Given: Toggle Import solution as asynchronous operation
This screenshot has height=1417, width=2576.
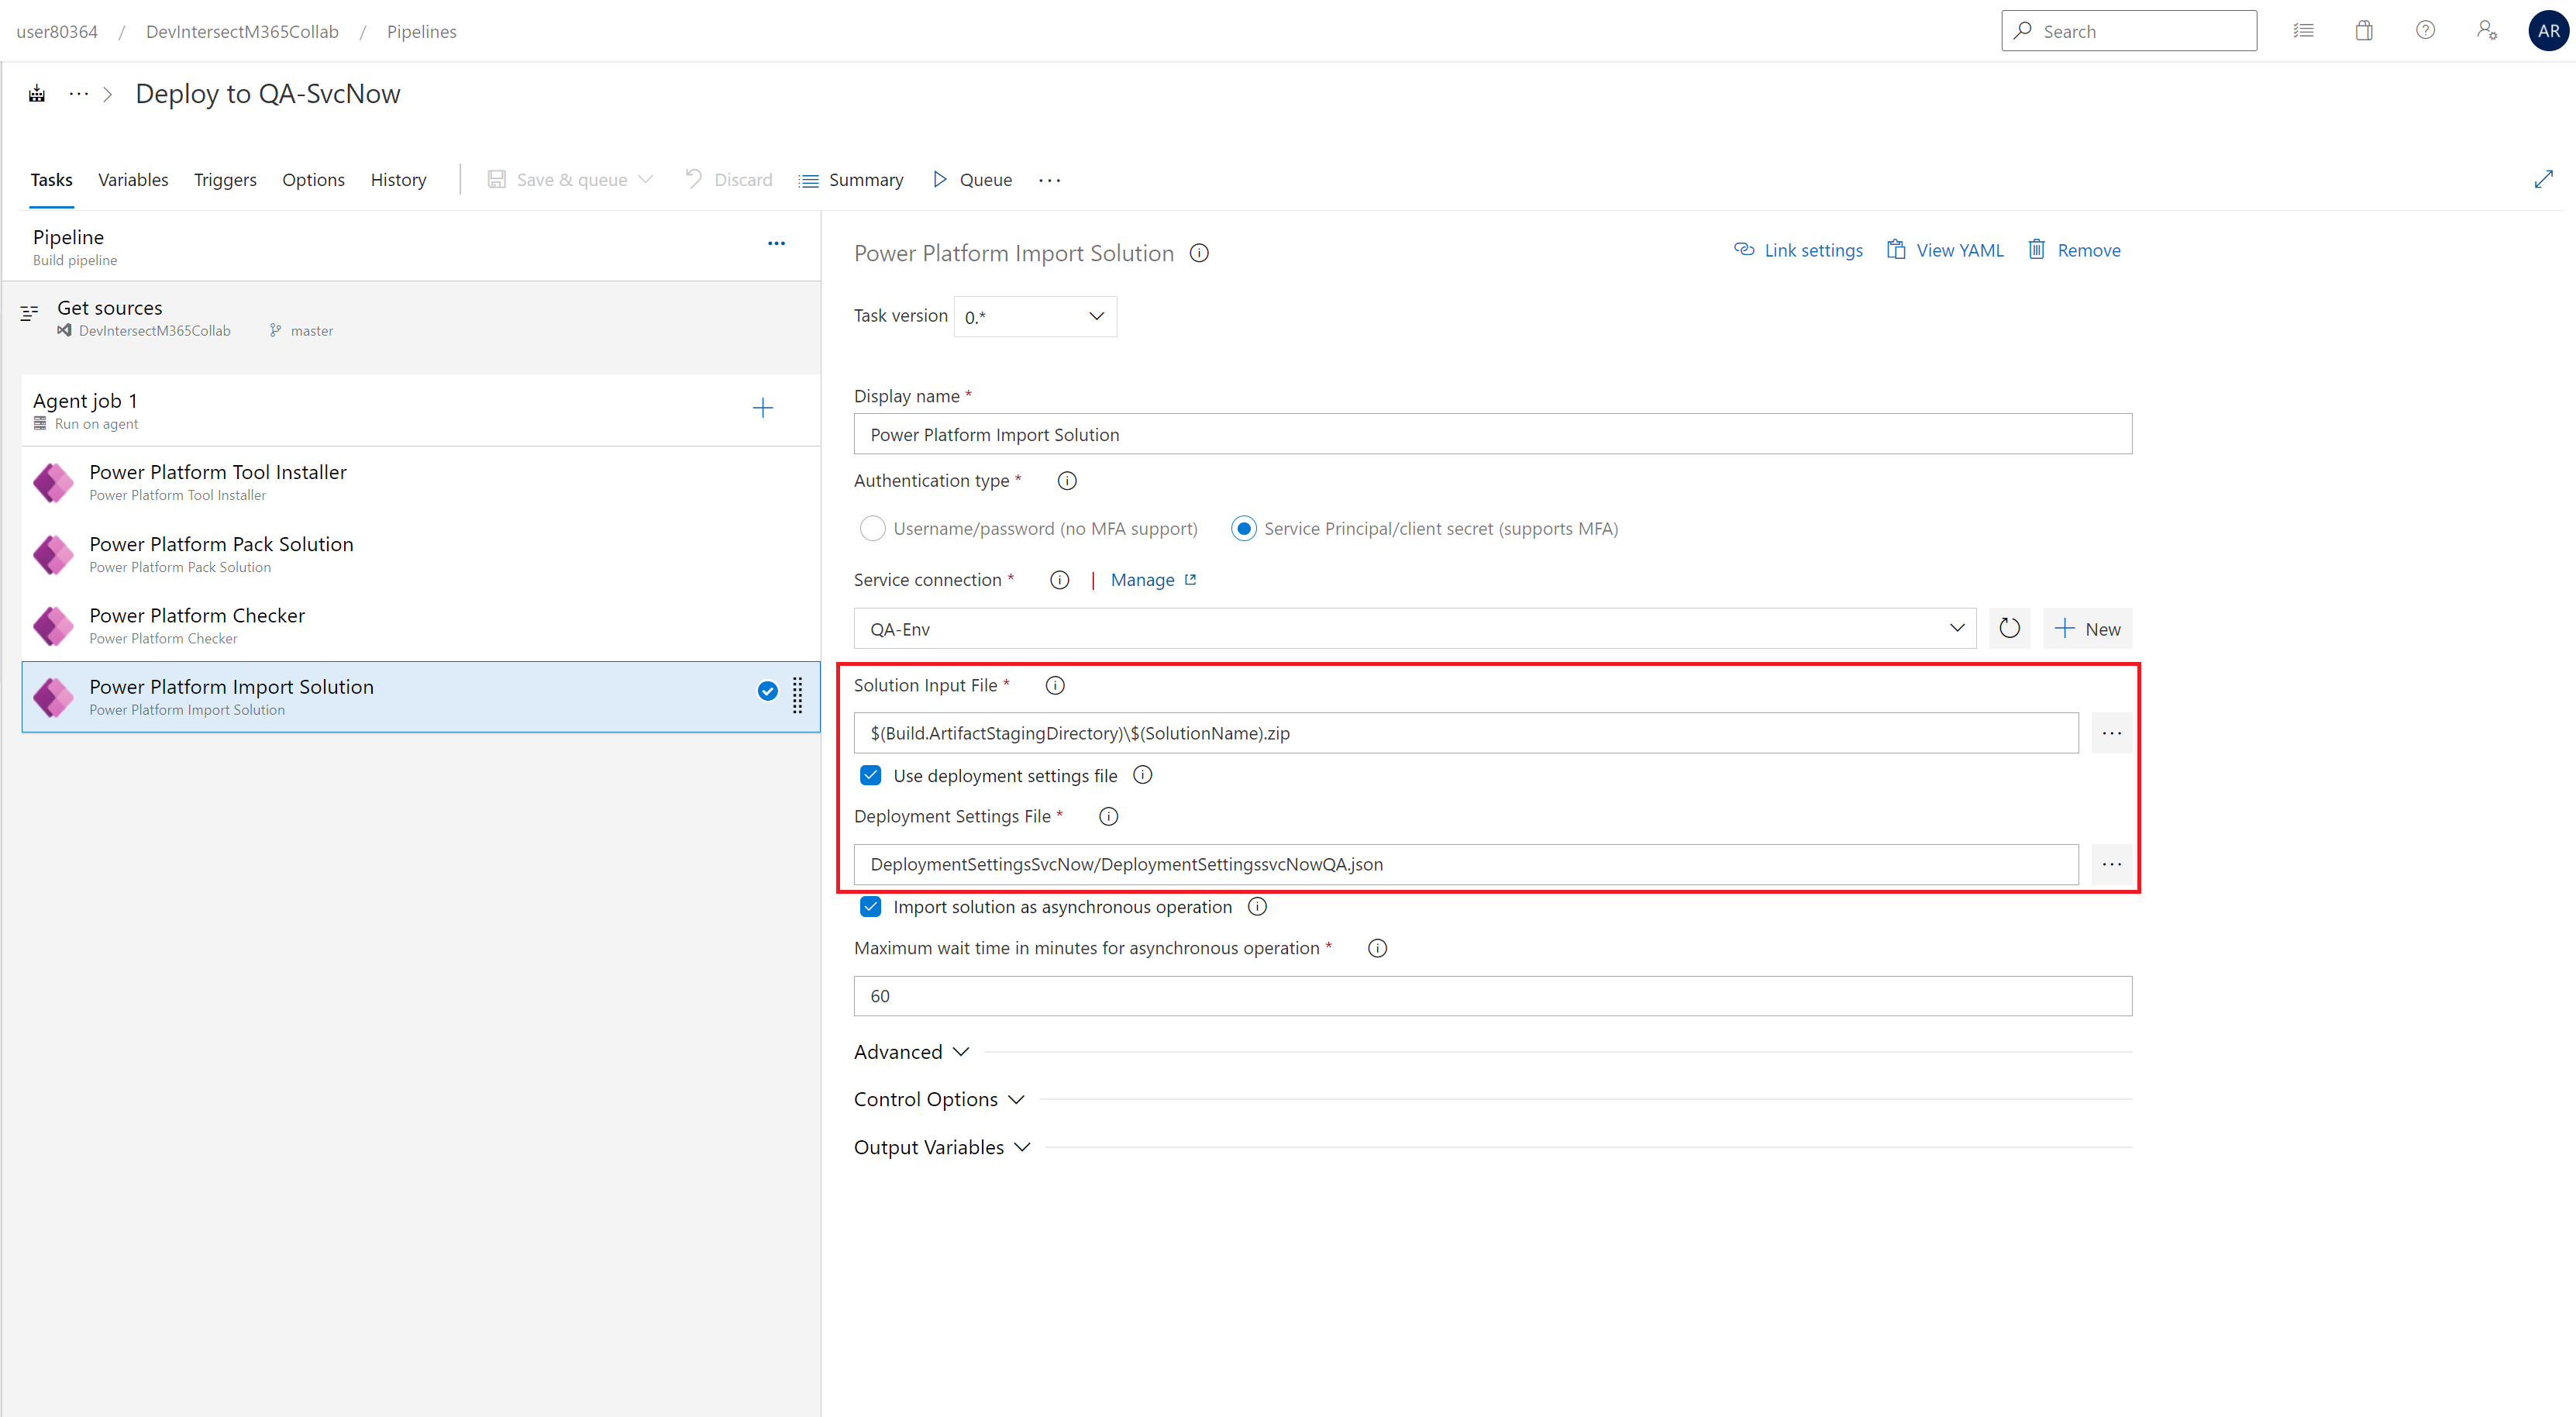Looking at the screenshot, I should click(871, 907).
